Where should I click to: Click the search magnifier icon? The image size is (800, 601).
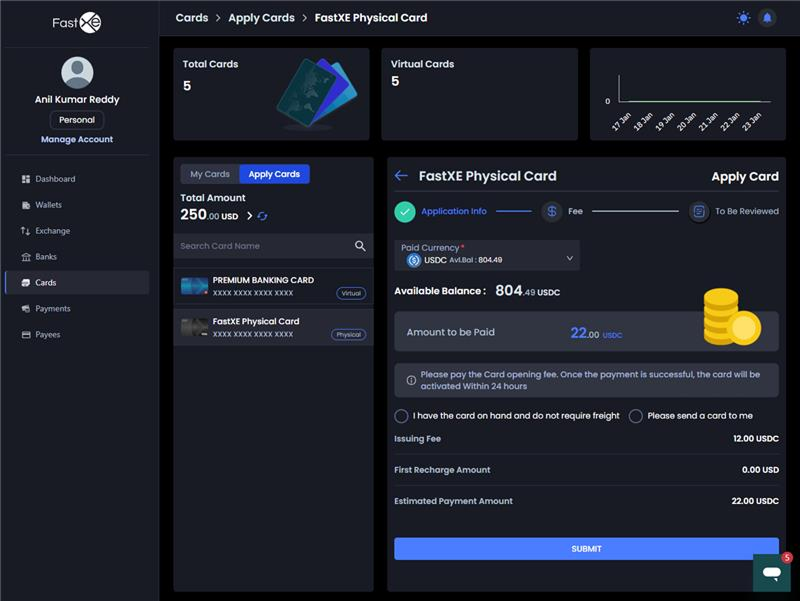[x=360, y=246]
